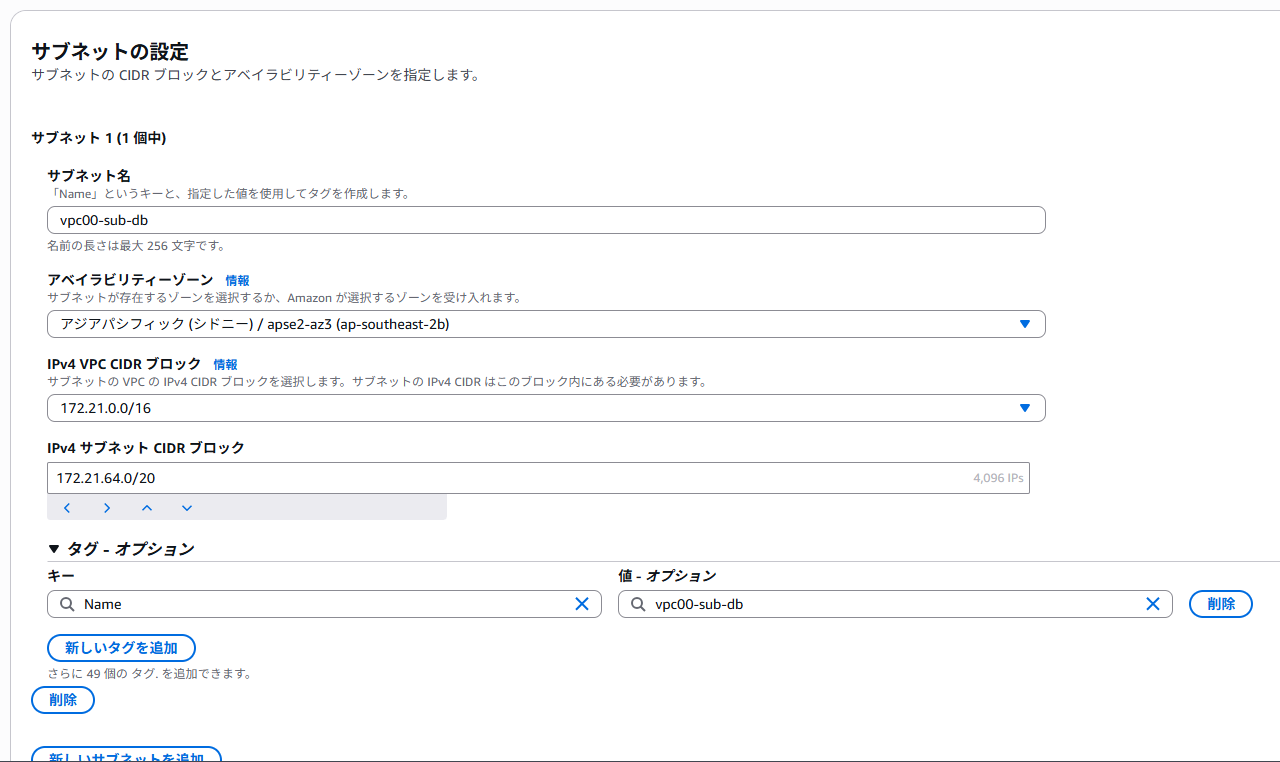Clear the tag value field with its X icon
The width and height of the screenshot is (1280, 762).
1152,604
